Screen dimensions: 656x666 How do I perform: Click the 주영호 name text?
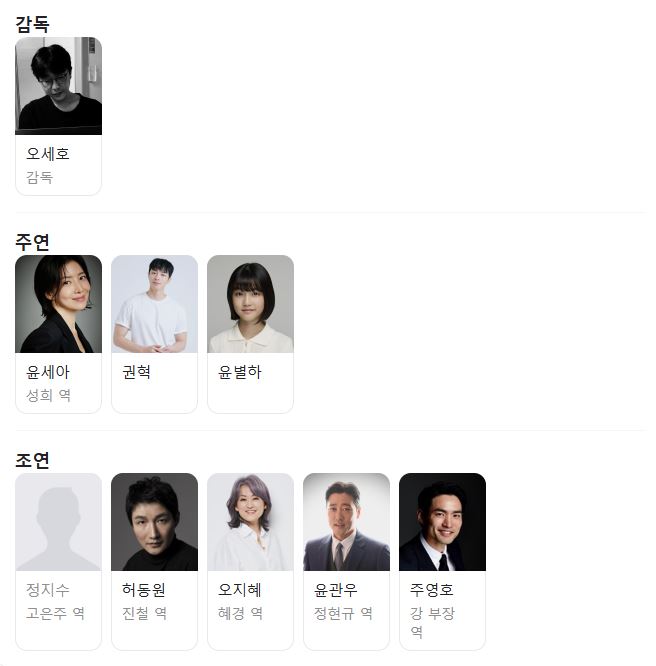tap(432, 590)
